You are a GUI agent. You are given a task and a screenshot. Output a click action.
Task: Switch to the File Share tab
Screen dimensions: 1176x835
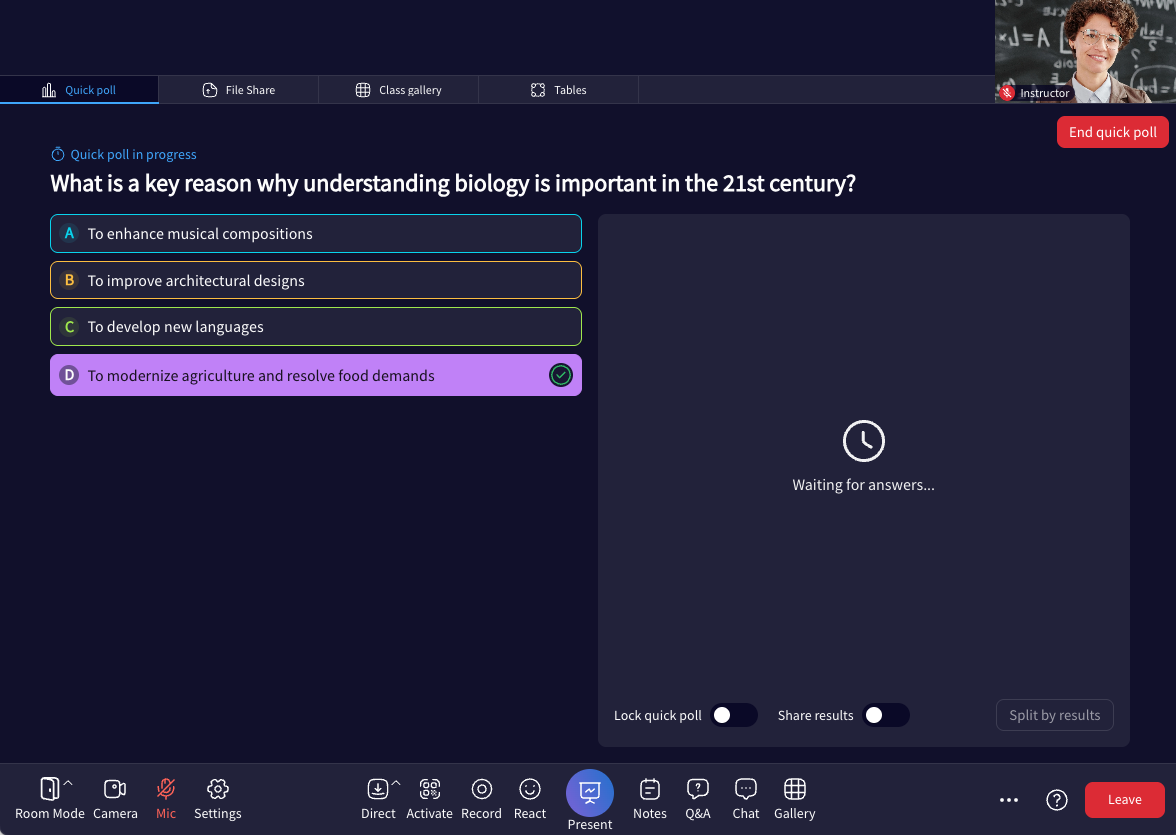238,90
